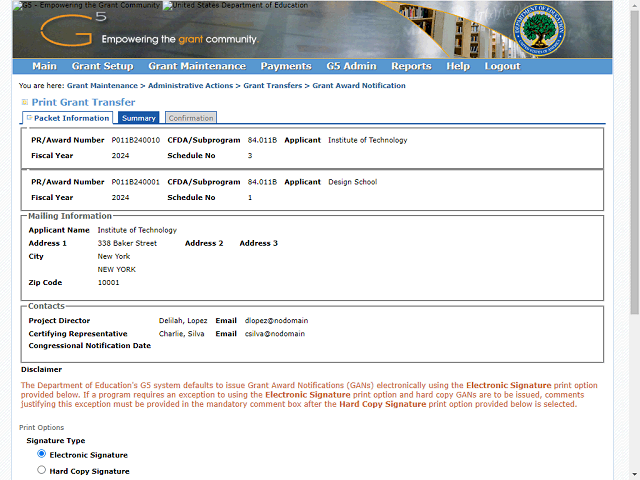
Task: Click email dlopez@nodomain
Action: pos(276,321)
